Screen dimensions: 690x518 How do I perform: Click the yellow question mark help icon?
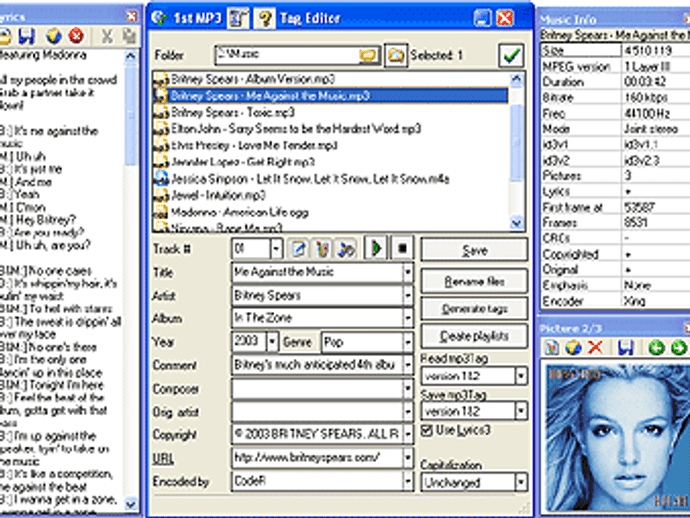coord(264,18)
